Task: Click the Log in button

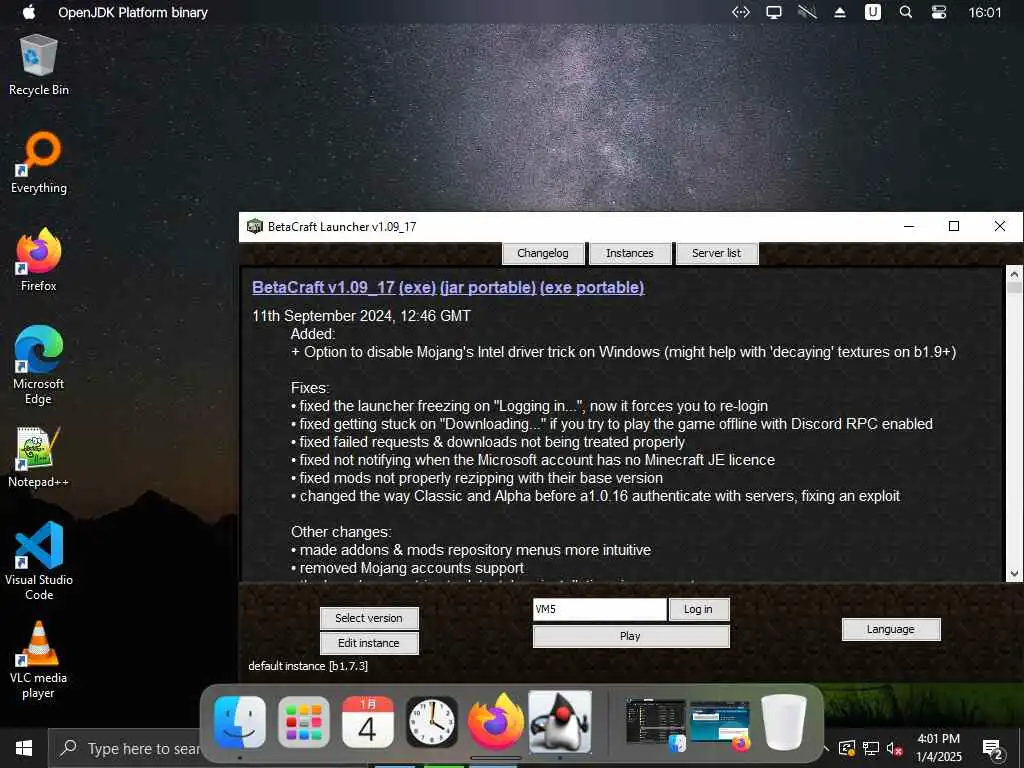Action: tap(698, 609)
